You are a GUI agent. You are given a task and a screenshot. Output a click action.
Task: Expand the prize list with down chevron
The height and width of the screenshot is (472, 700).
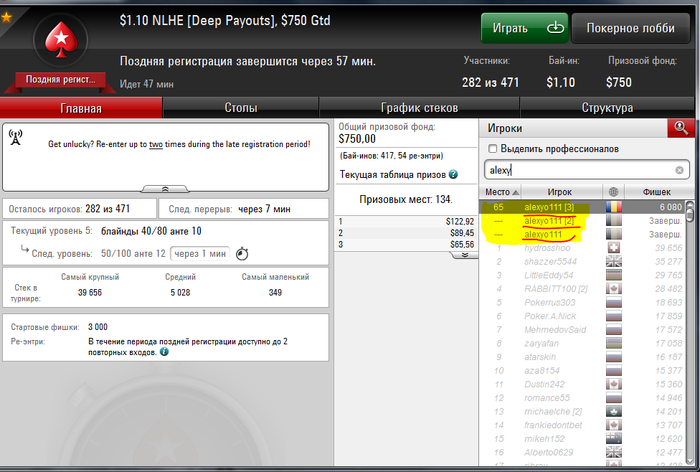(464, 255)
